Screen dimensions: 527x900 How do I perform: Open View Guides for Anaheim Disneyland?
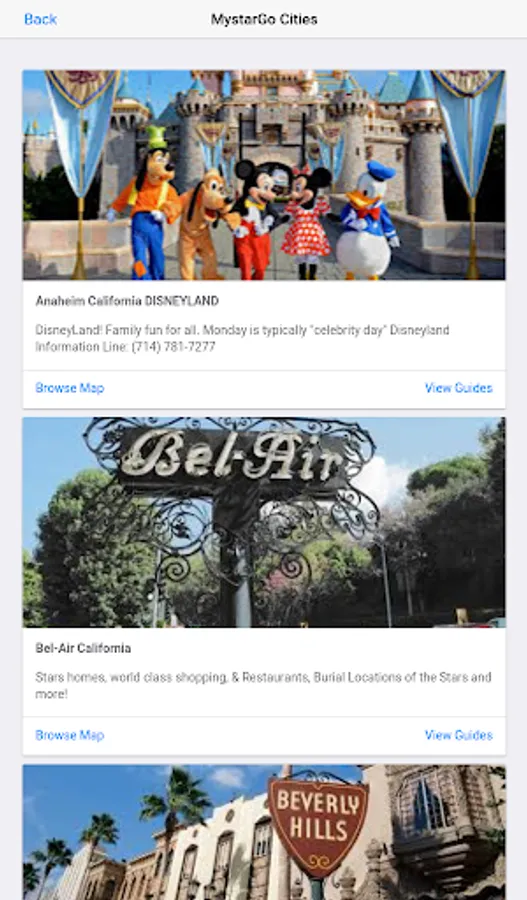[x=459, y=388]
